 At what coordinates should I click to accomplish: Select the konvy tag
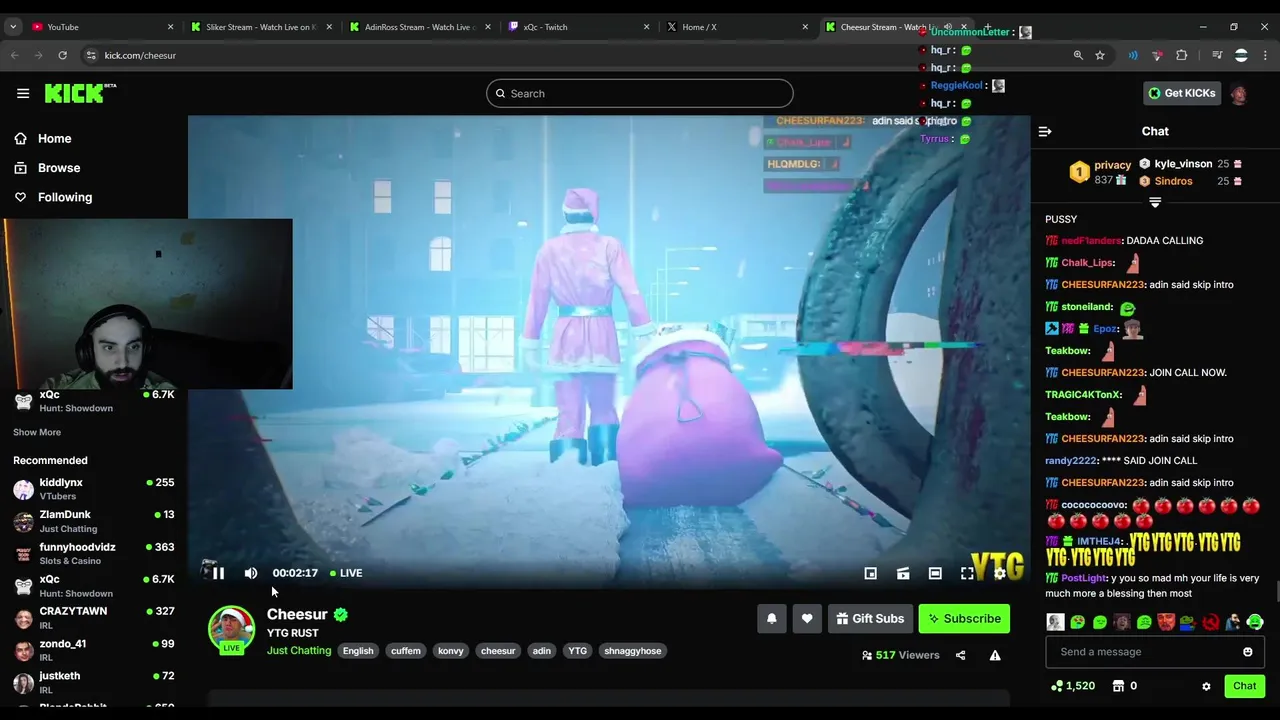(x=451, y=651)
